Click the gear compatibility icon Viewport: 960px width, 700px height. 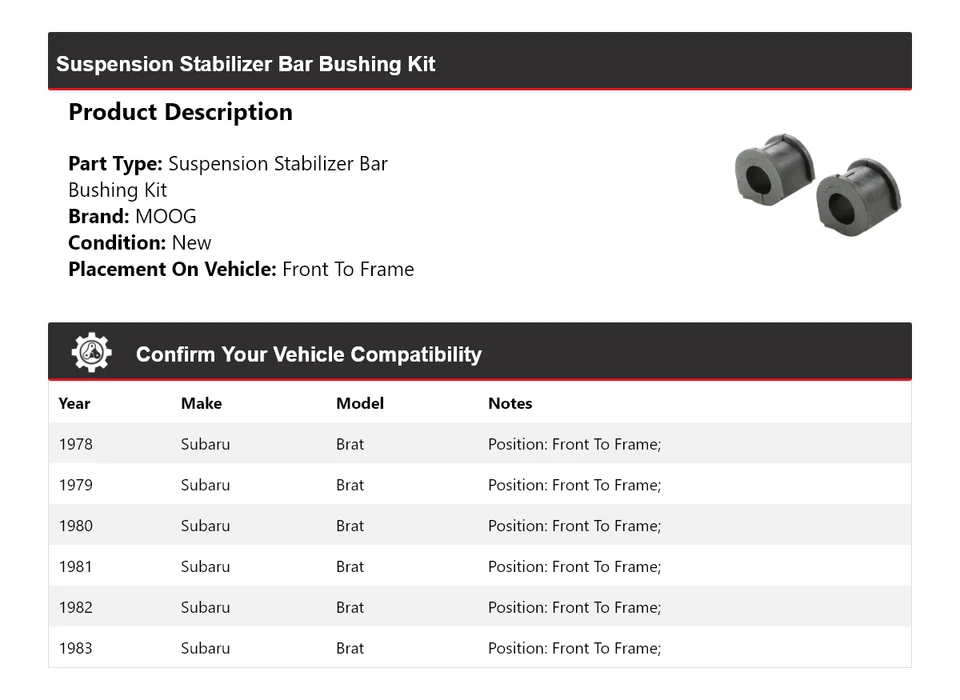pos(92,353)
